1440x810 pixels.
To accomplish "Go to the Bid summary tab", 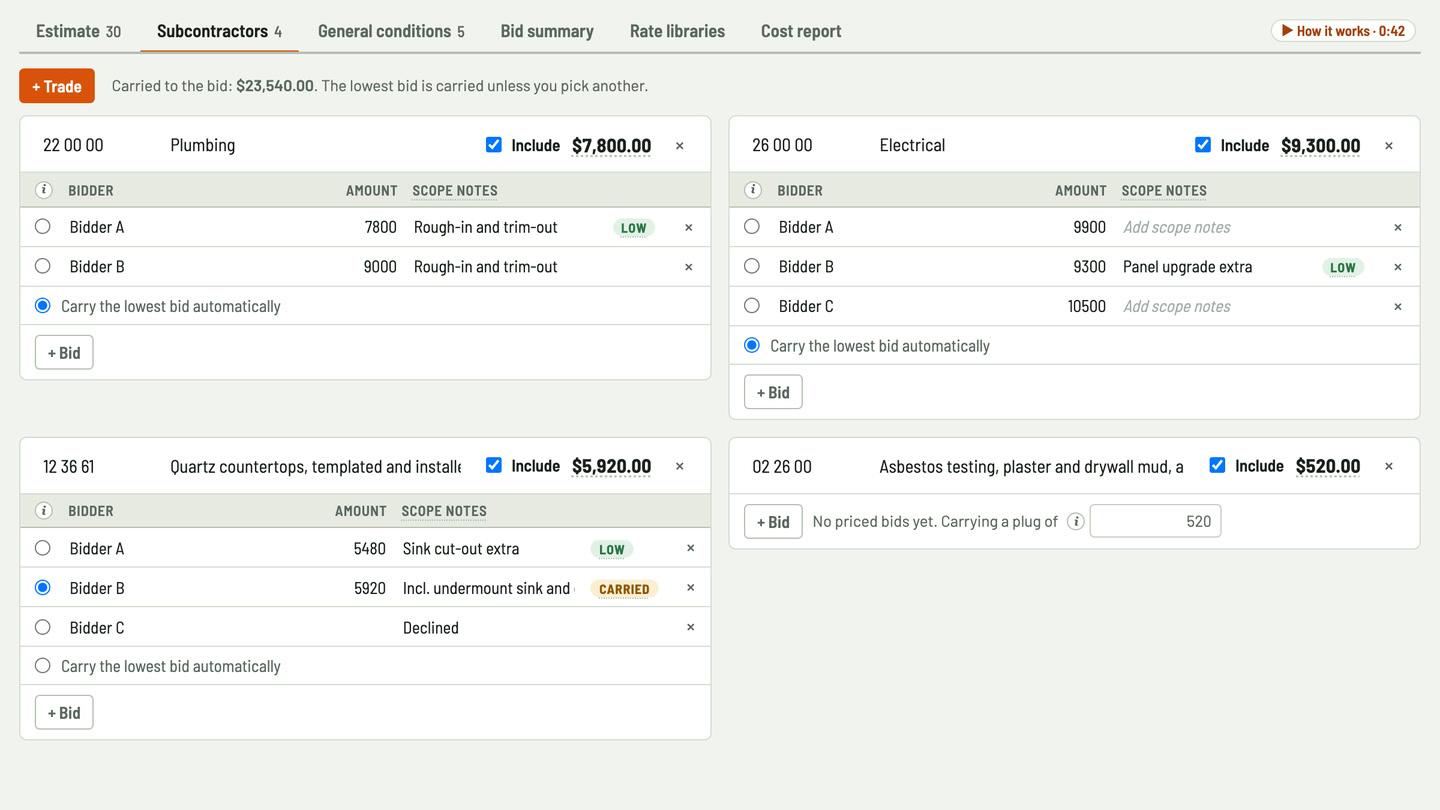I will point(547,31).
